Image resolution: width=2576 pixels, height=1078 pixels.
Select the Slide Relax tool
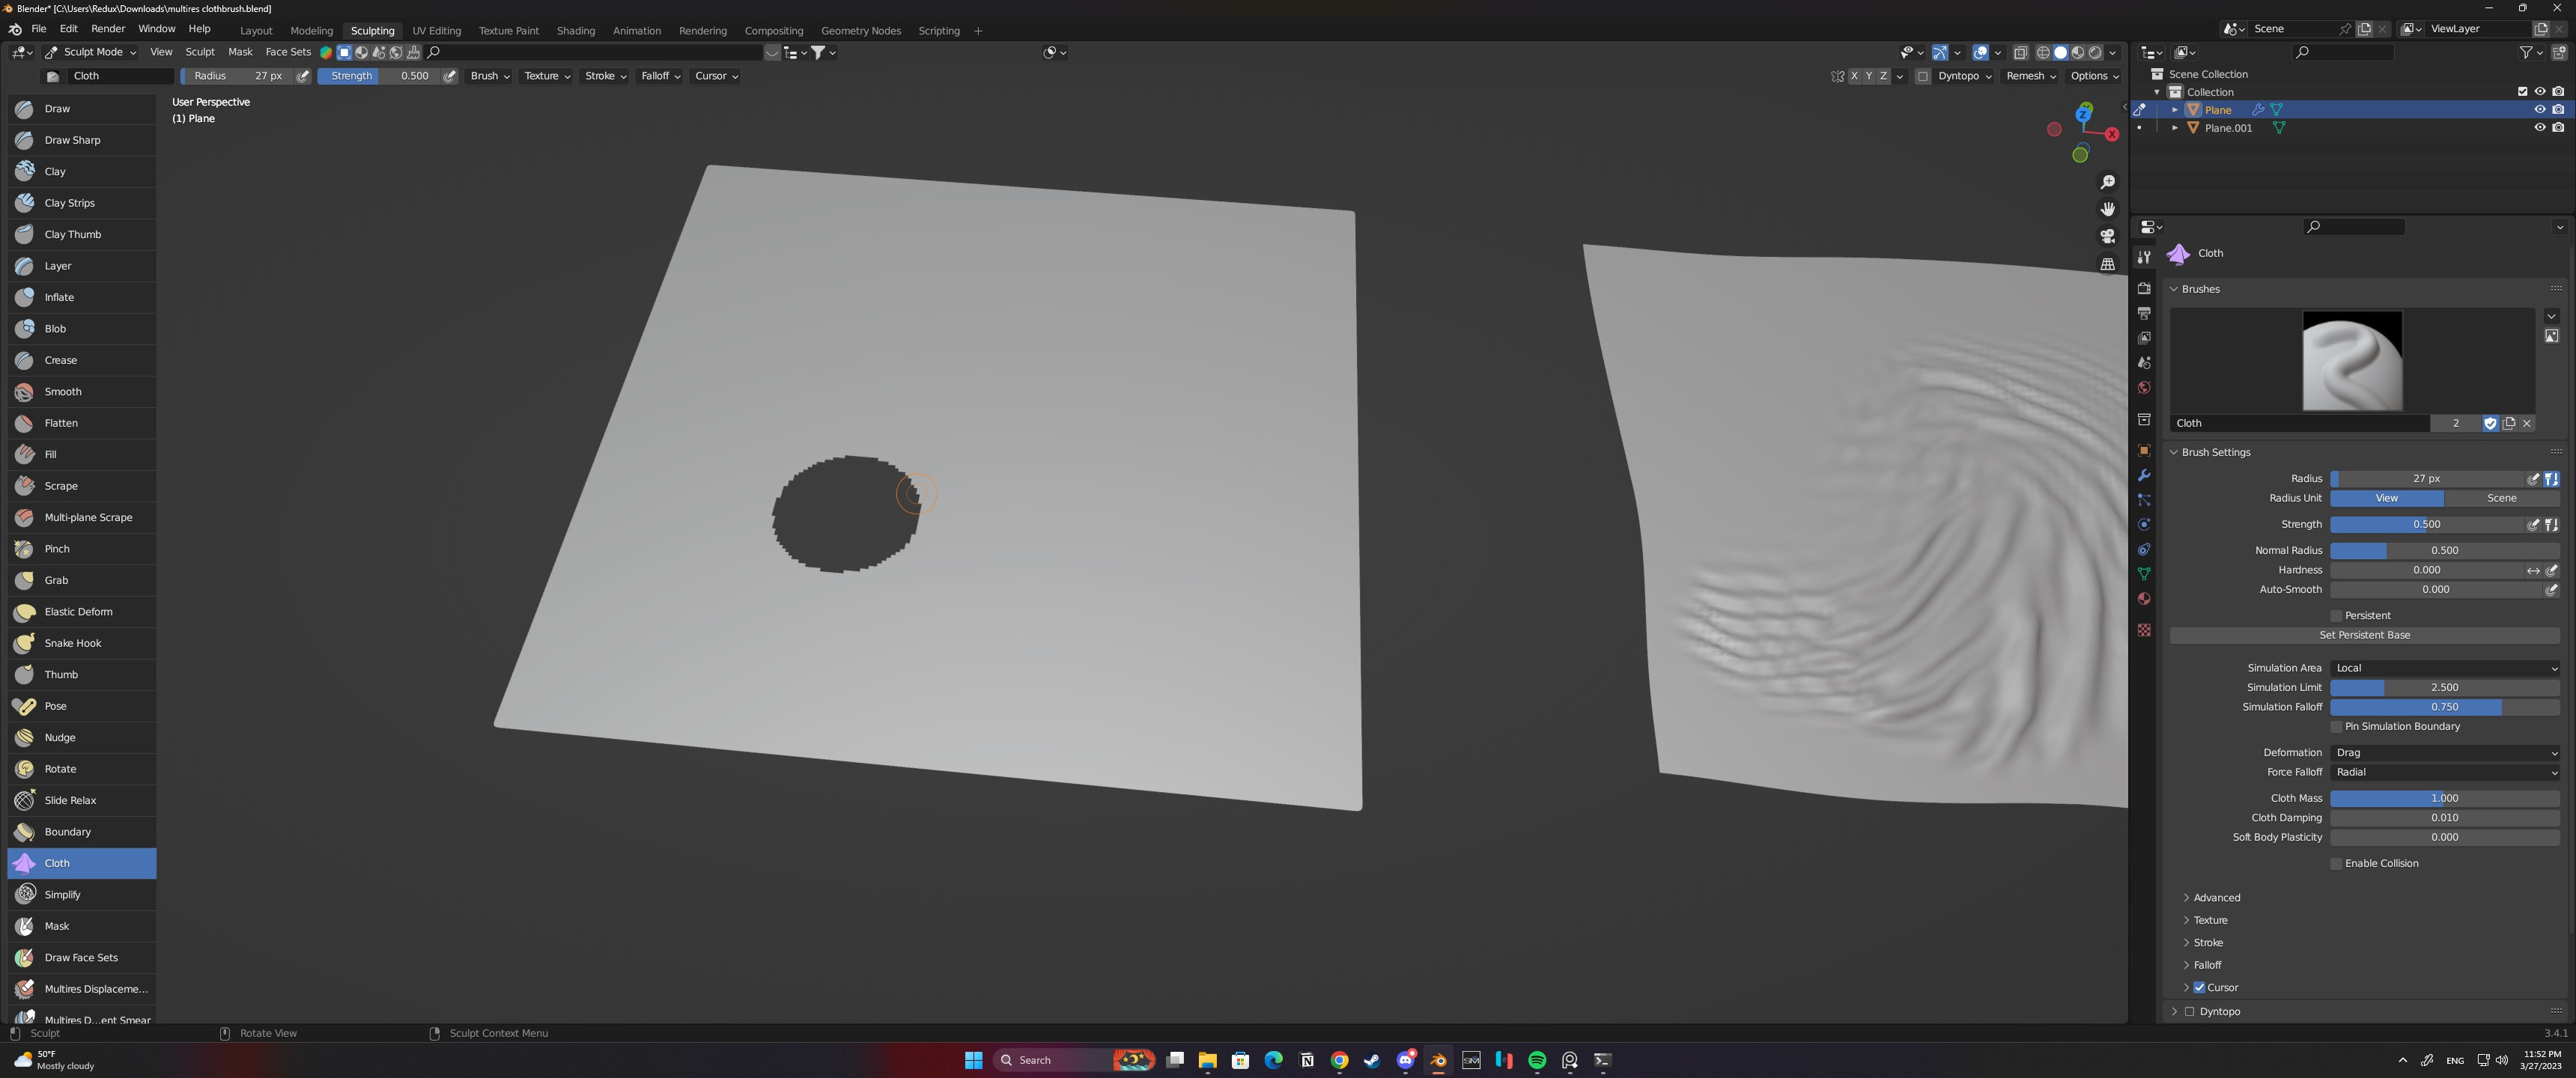click(82, 800)
